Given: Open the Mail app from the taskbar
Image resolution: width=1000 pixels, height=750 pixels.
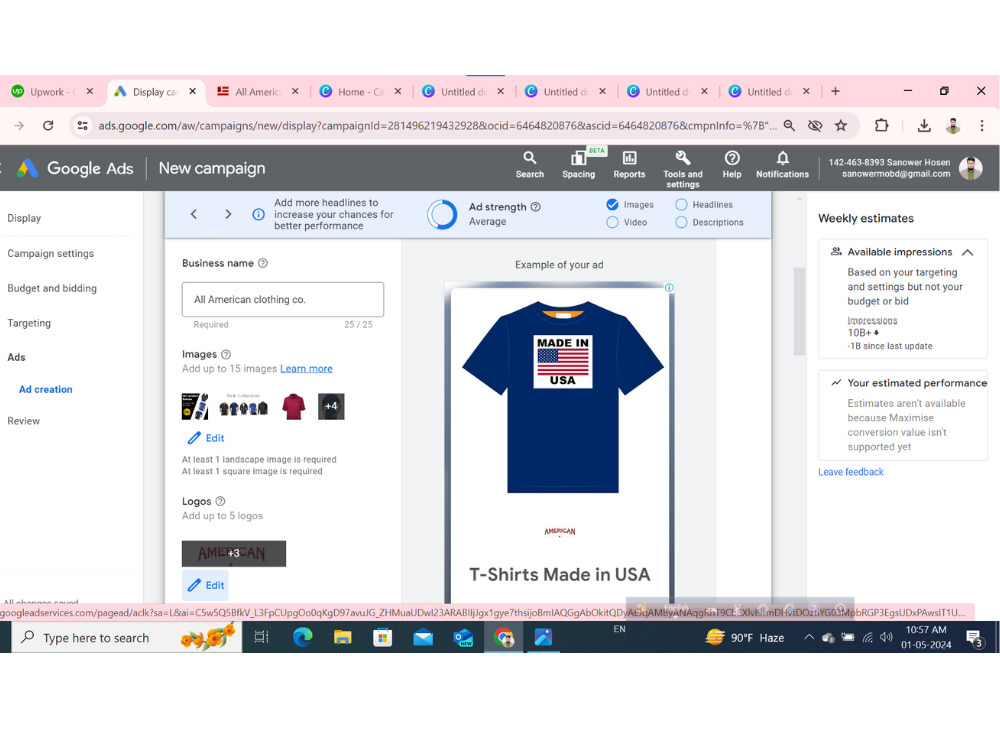Looking at the screenshot, I should pos(423,637).
